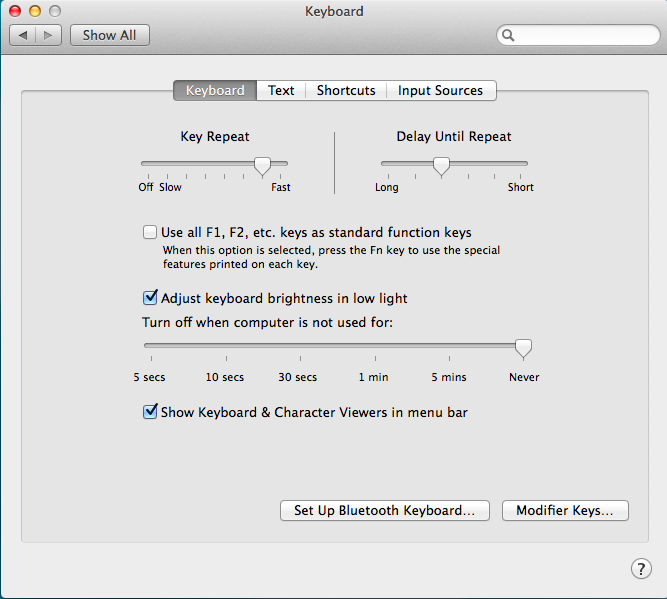667x599 pixels.
Task: Uncheck Adjust keyboard brightness in low light
Action: coord(150,298)
